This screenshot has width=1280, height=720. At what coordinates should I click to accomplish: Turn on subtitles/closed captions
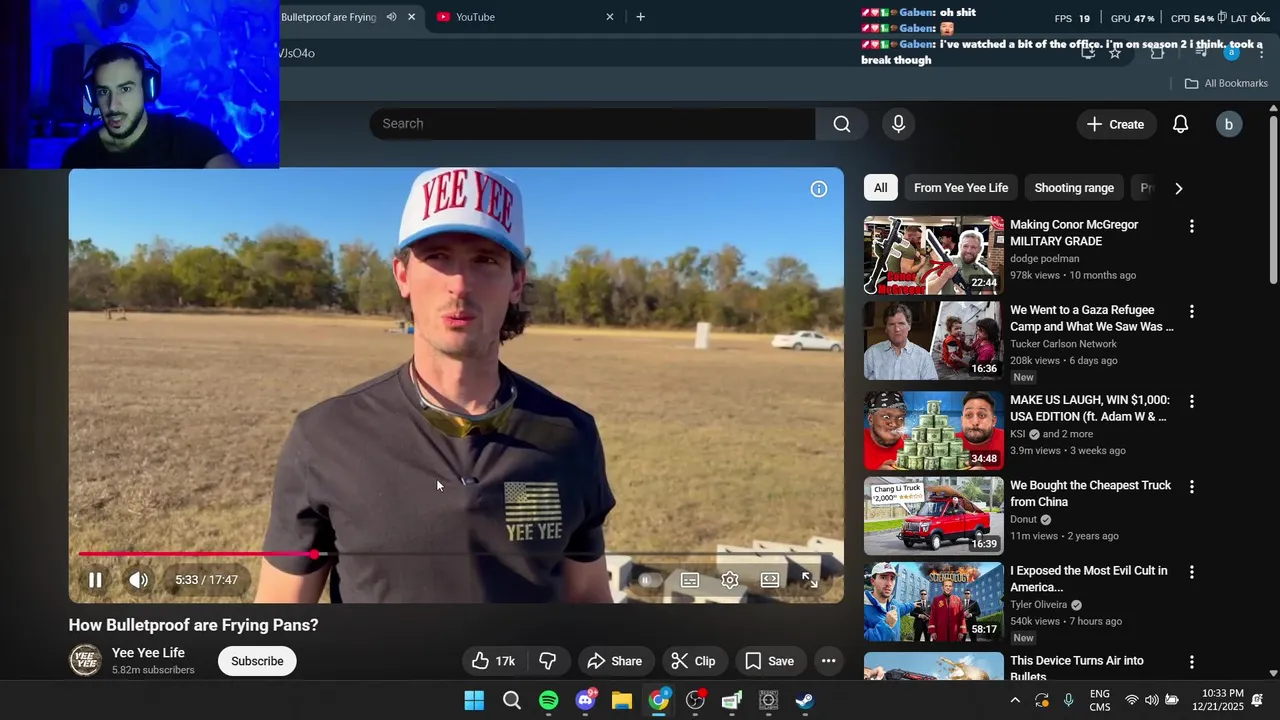point(690,580)
